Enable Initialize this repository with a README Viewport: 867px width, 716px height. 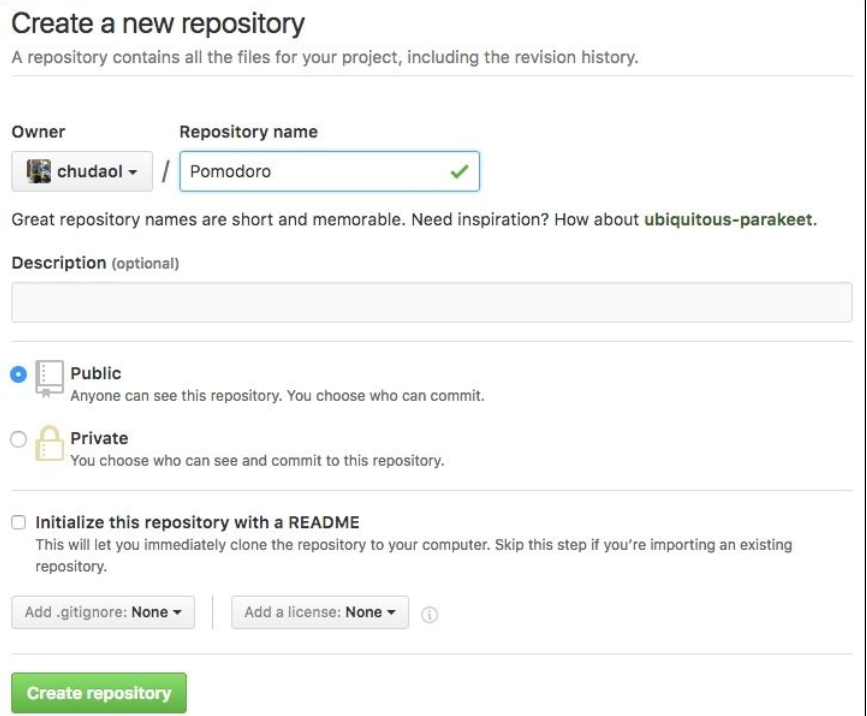18,522
